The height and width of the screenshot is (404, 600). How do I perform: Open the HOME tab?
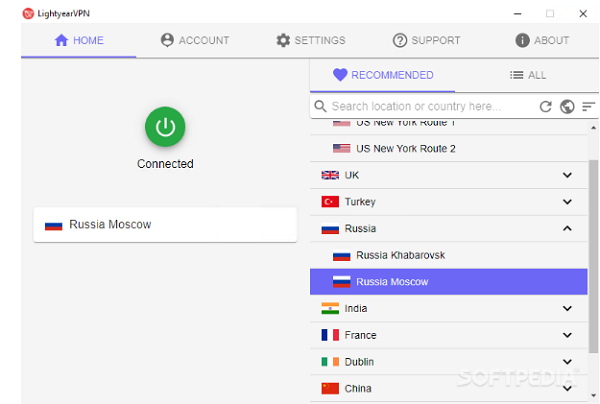pyautogui.click(x=78, y=40)
